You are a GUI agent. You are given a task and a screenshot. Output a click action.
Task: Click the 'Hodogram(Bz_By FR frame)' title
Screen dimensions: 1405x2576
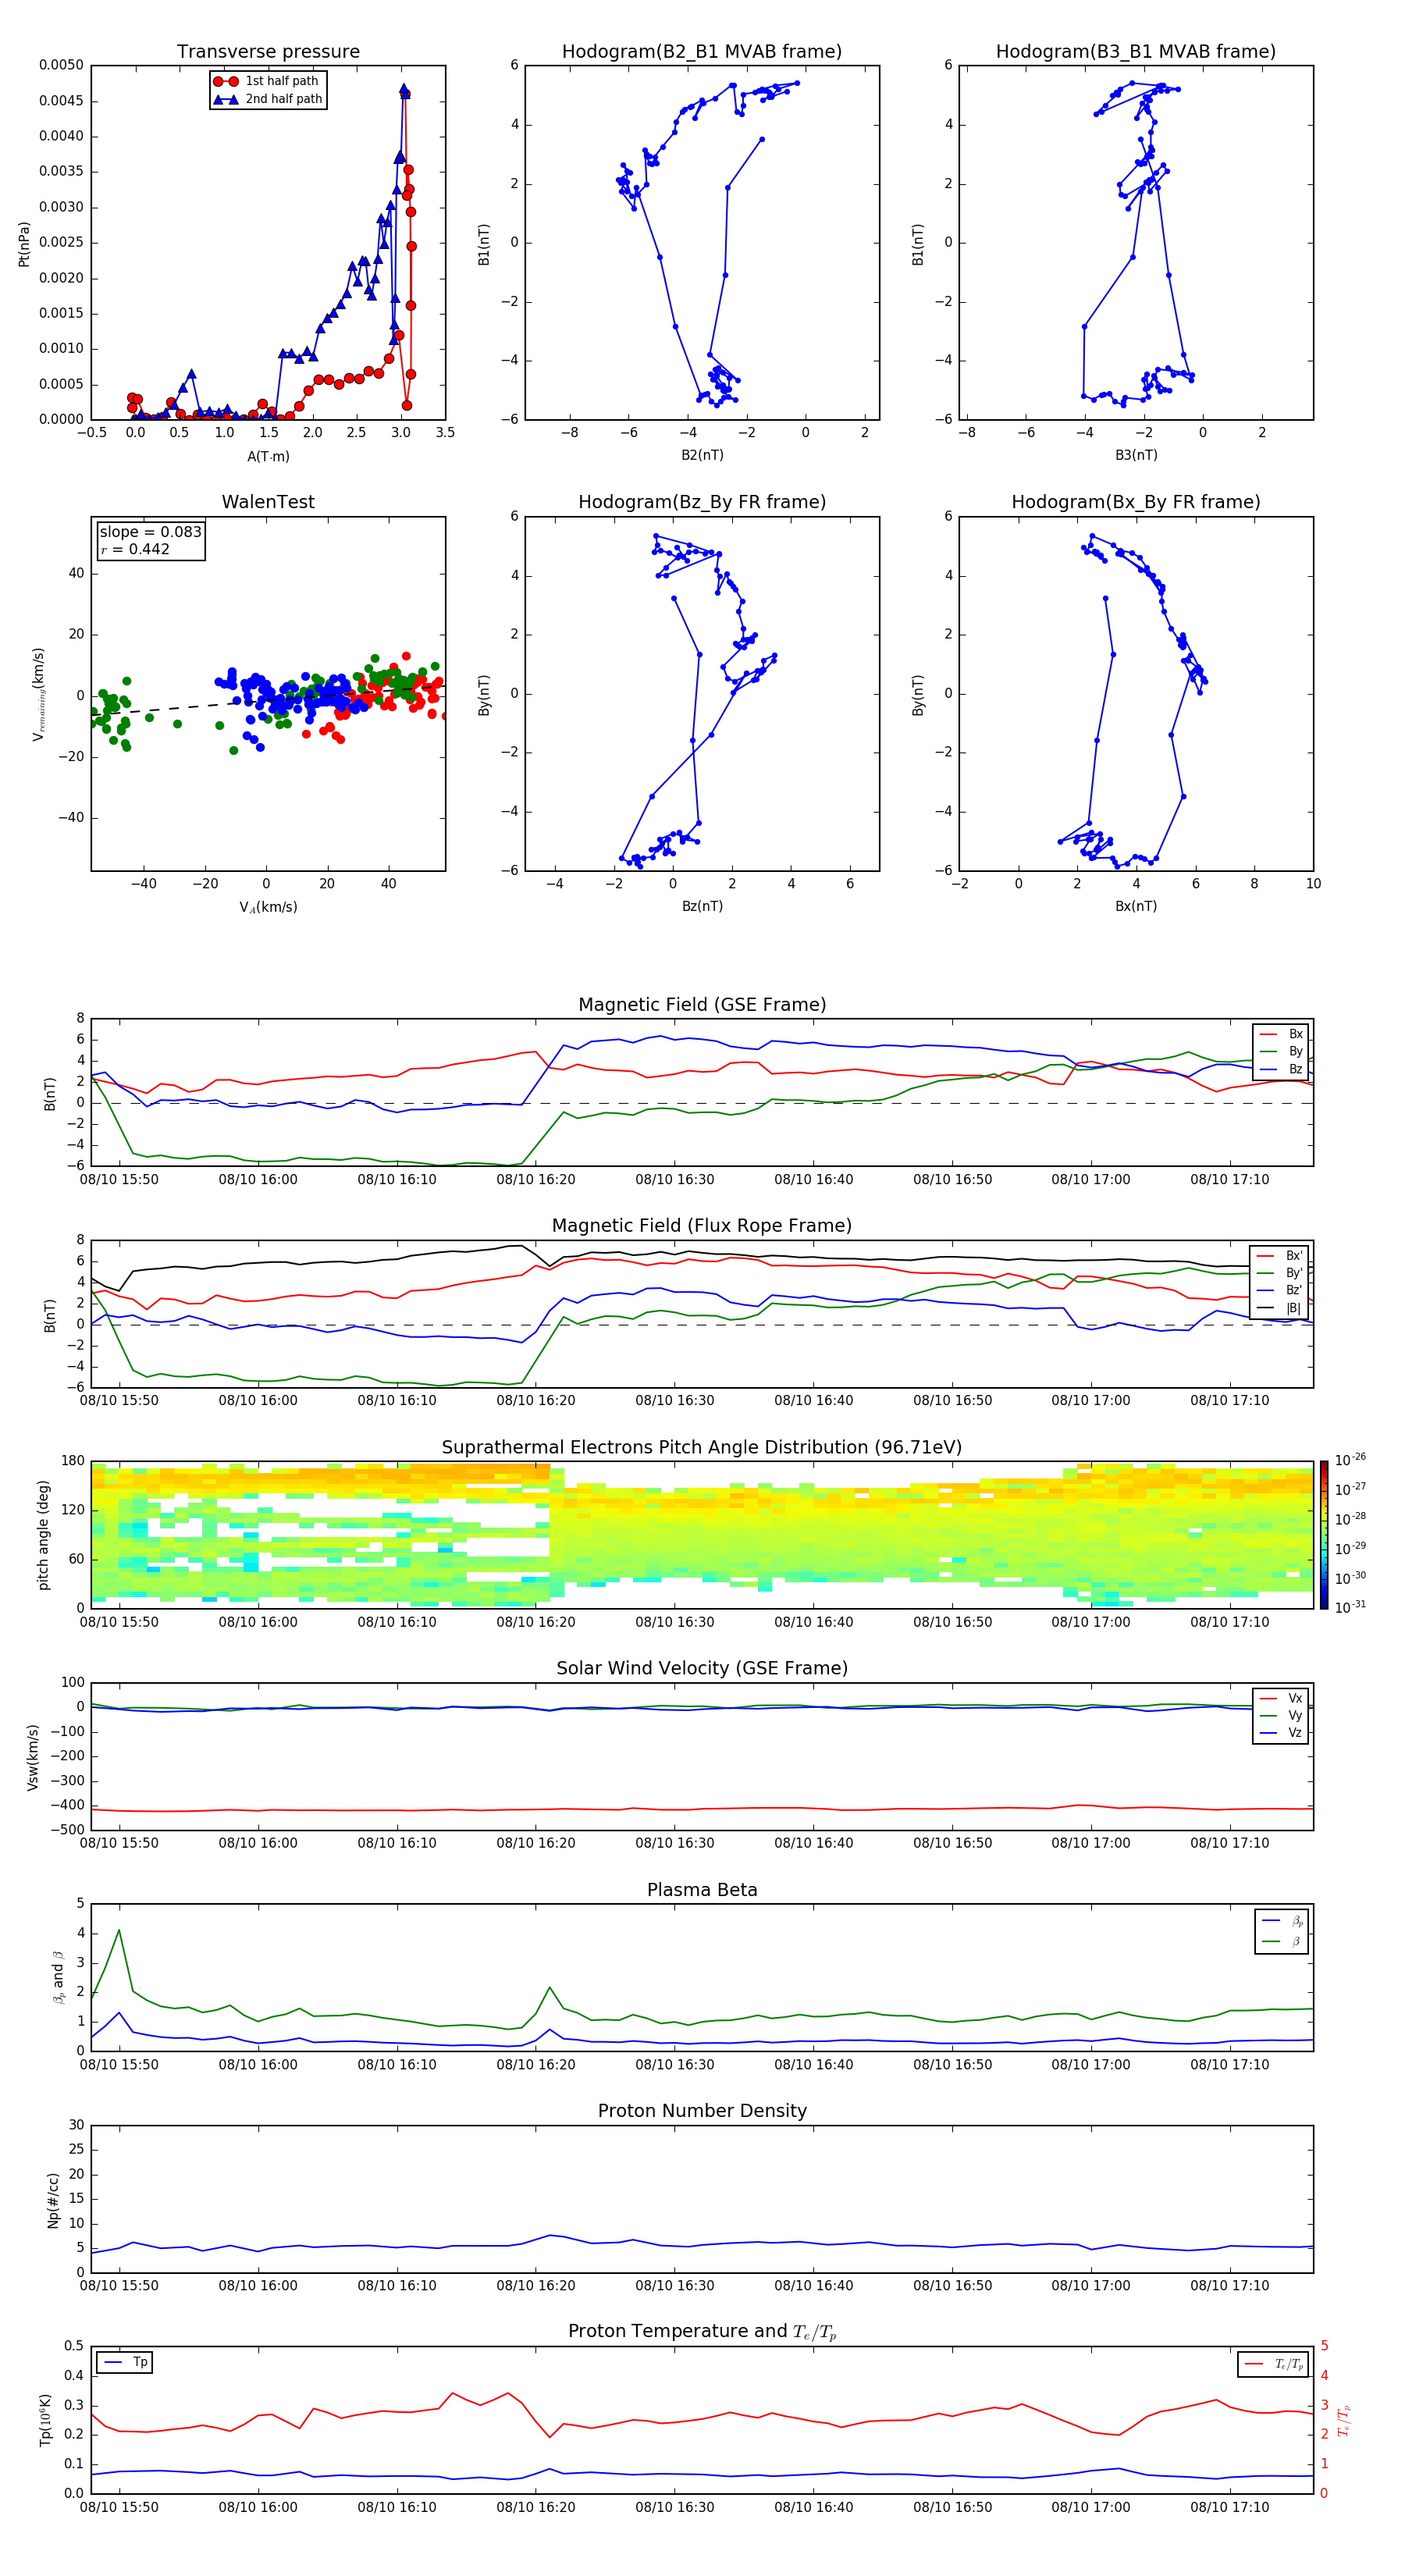coord(702,502)
